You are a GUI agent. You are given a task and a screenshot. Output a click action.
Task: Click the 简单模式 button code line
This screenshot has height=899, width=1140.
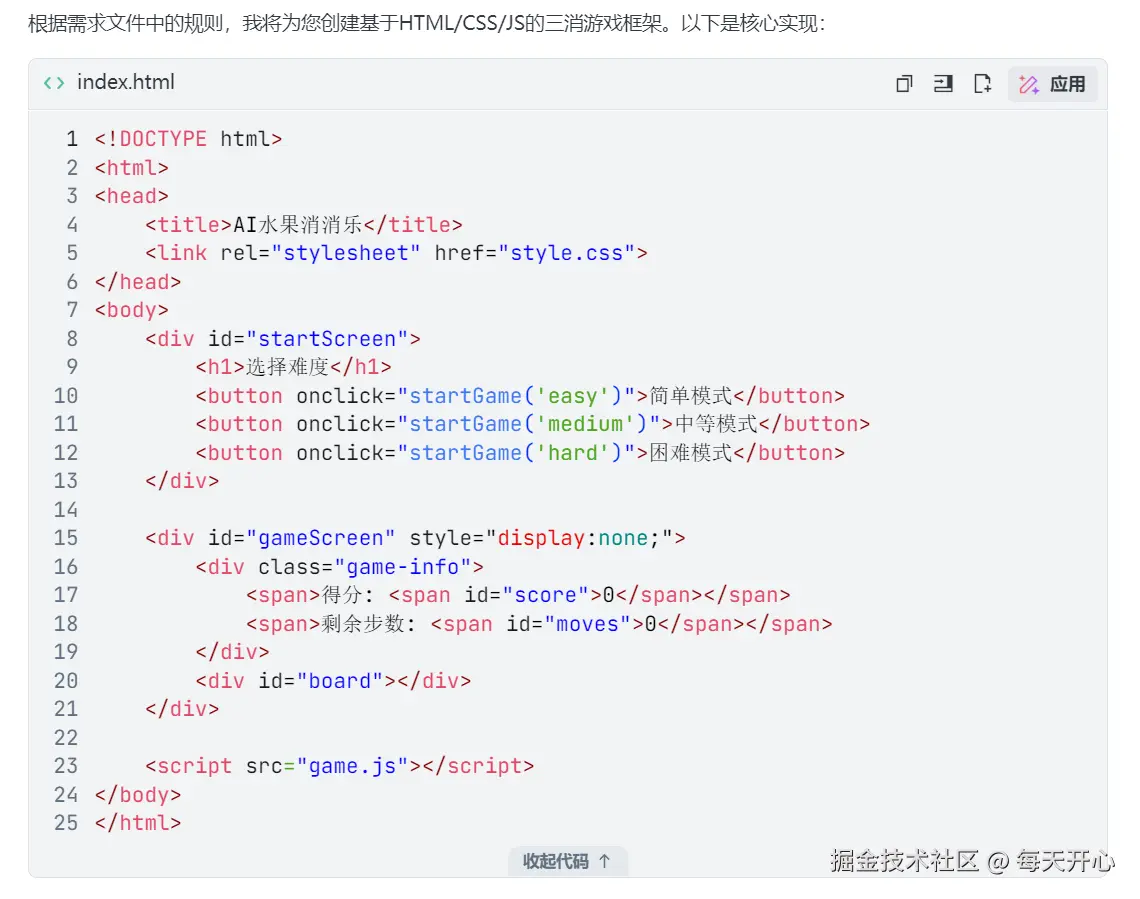520,395
